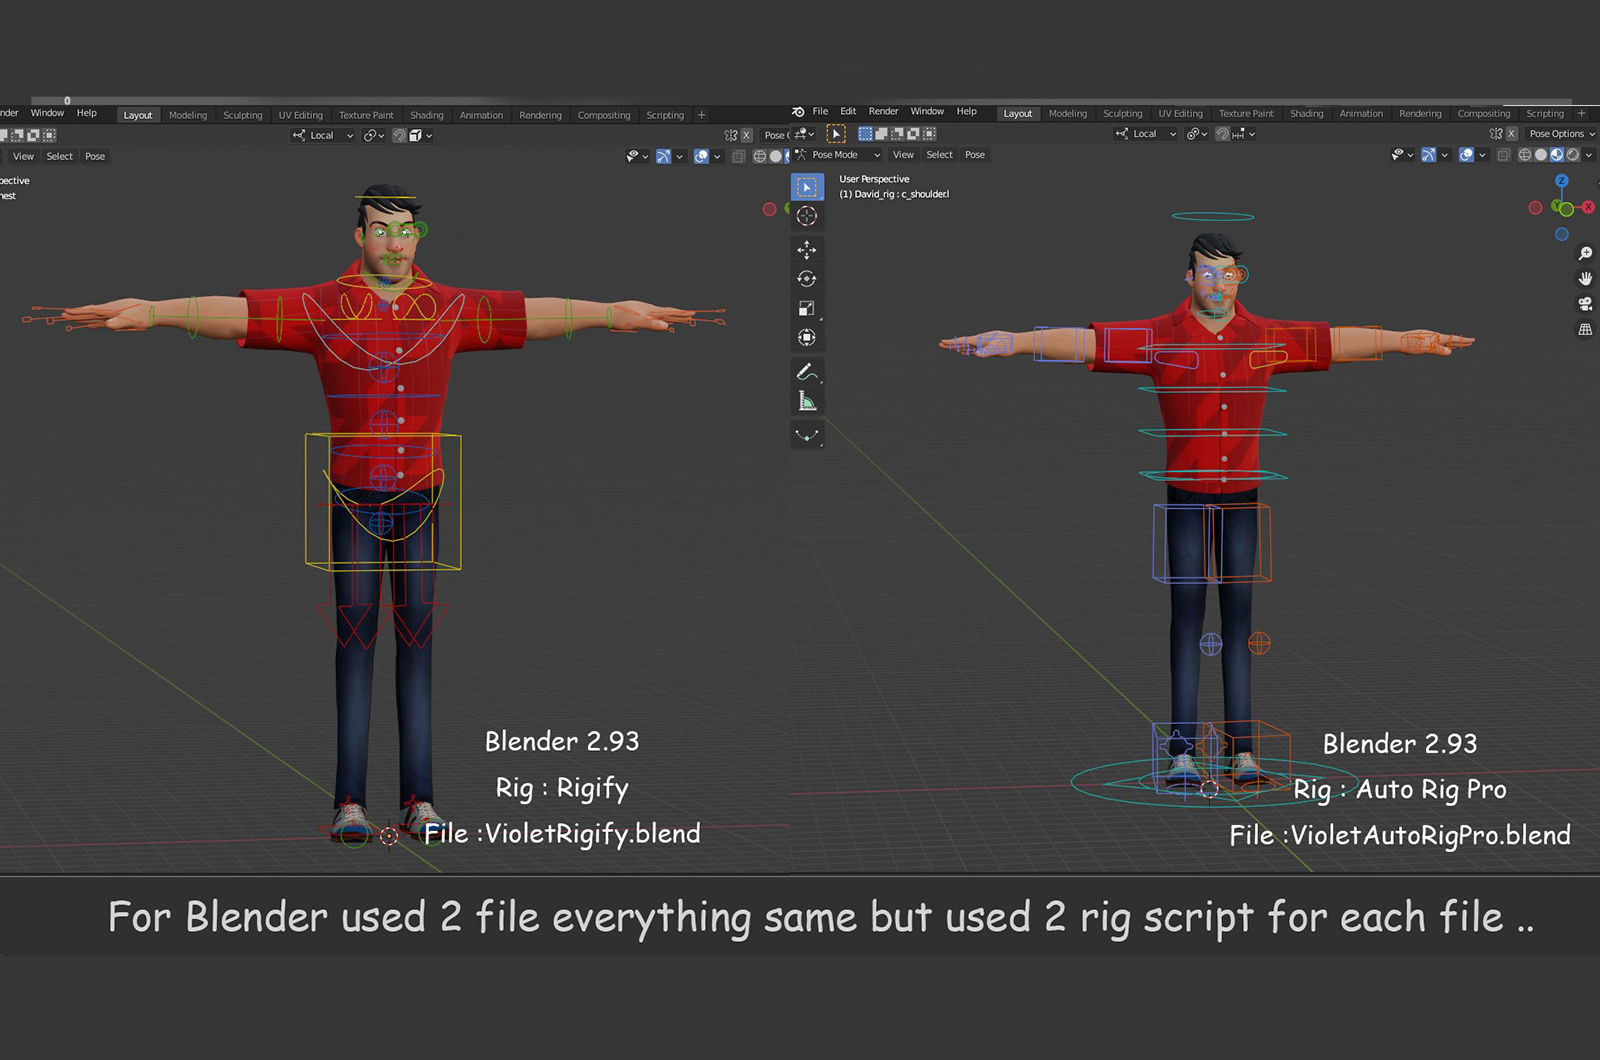This screenshot has height=1060, width=1600.
Task: Open Render menu in right window
Action: point(883,112)
